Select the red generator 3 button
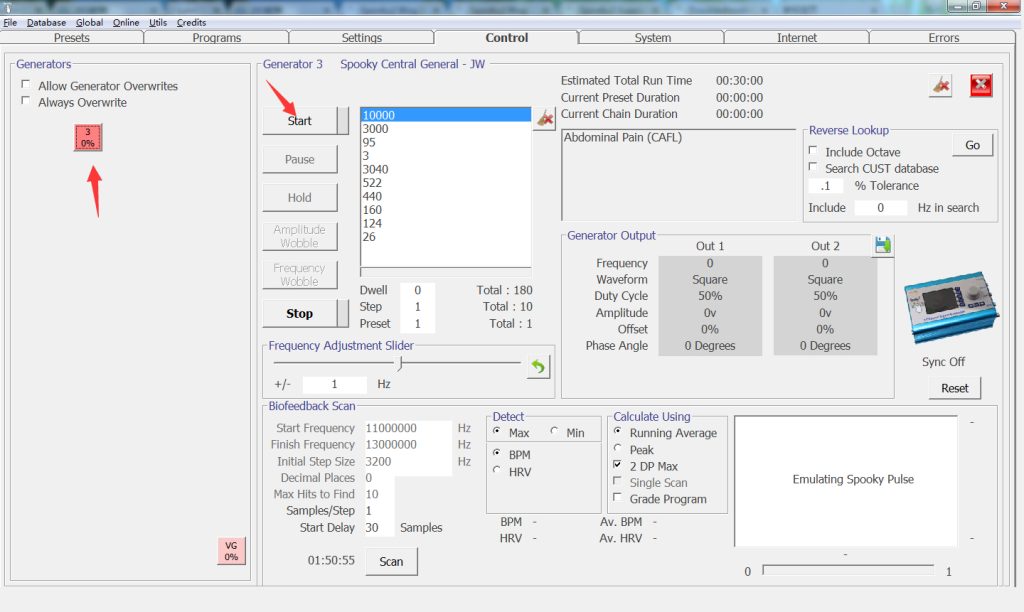 coord(88,138)
